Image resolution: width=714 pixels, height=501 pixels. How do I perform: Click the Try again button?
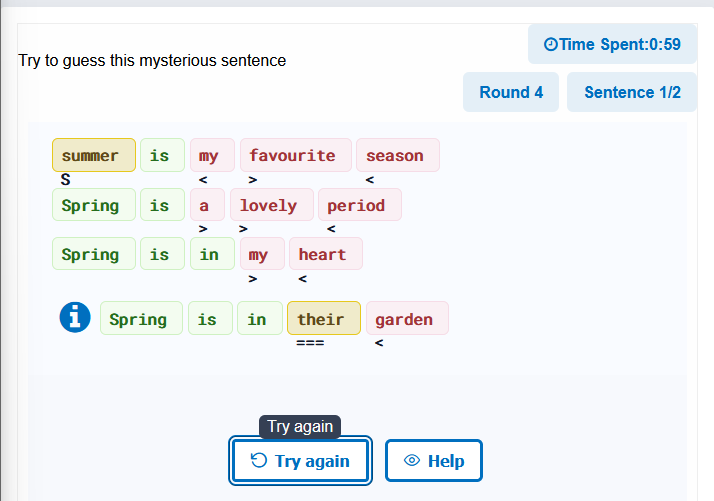[x=300, y=460]
